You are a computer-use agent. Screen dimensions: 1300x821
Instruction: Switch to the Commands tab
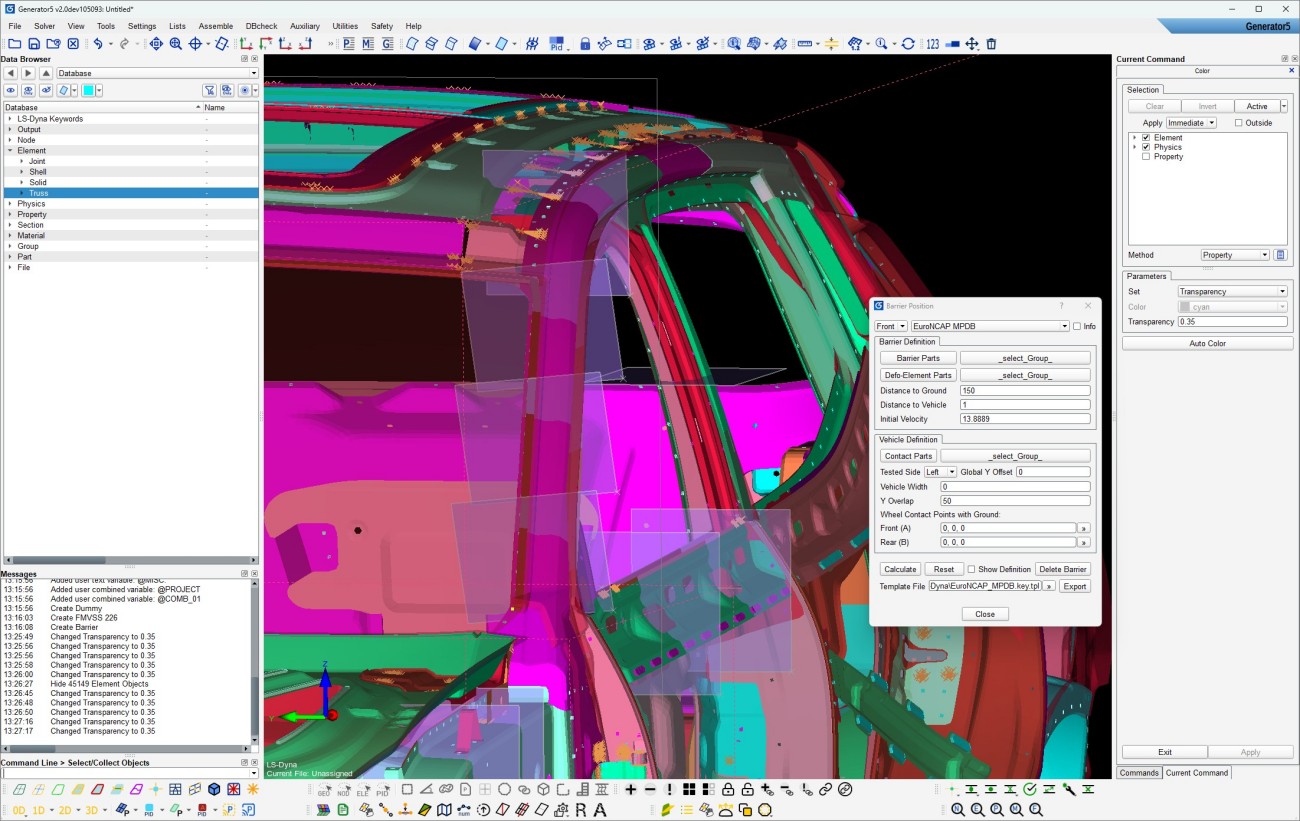(1138, 772)
